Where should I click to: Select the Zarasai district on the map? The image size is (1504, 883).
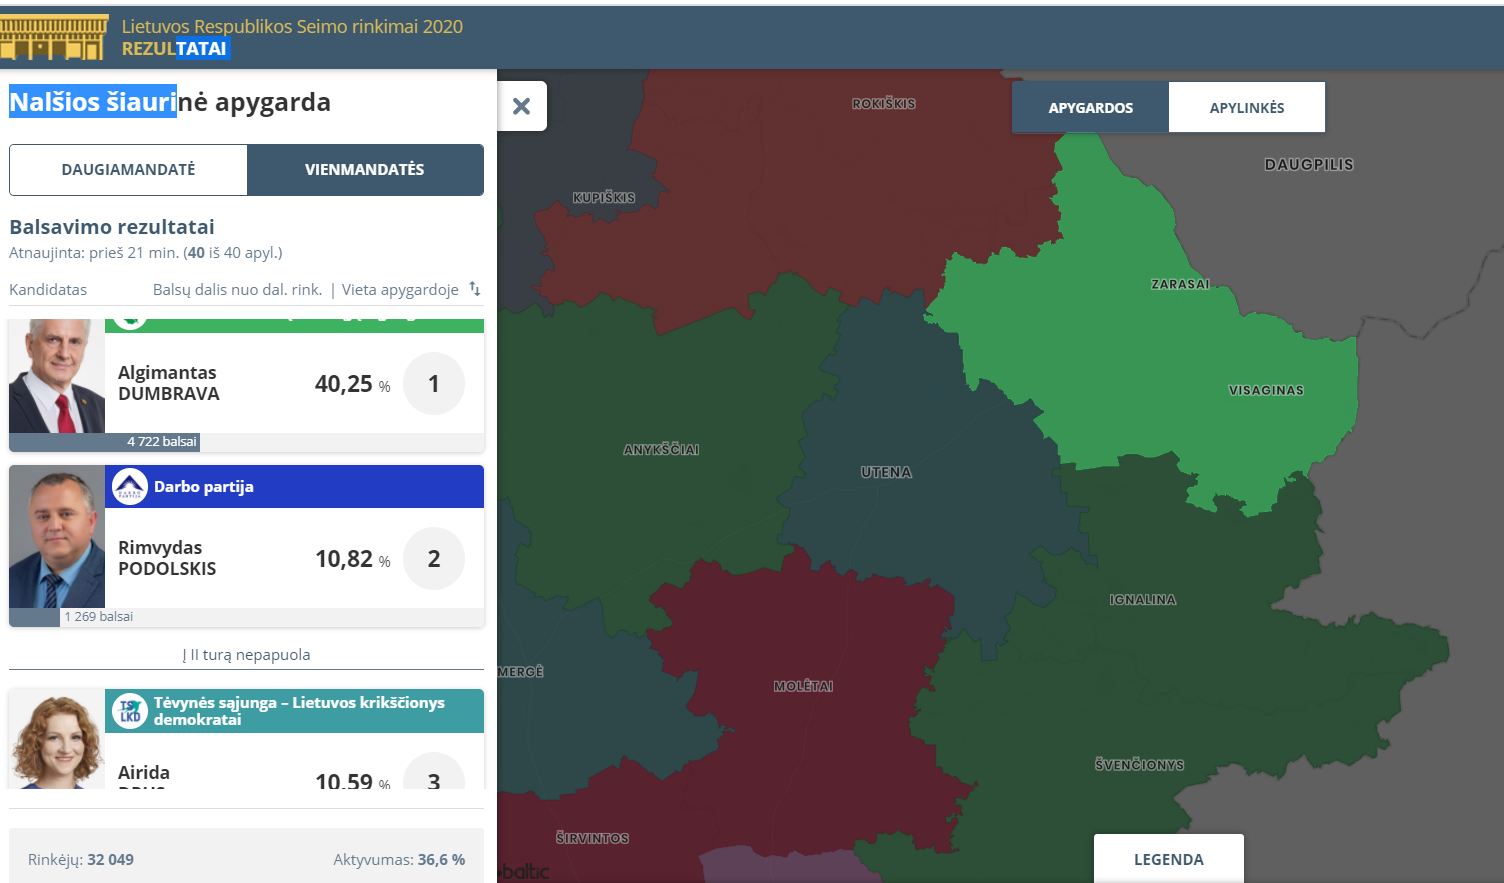pyautogui.click(x=1180, y=284)
